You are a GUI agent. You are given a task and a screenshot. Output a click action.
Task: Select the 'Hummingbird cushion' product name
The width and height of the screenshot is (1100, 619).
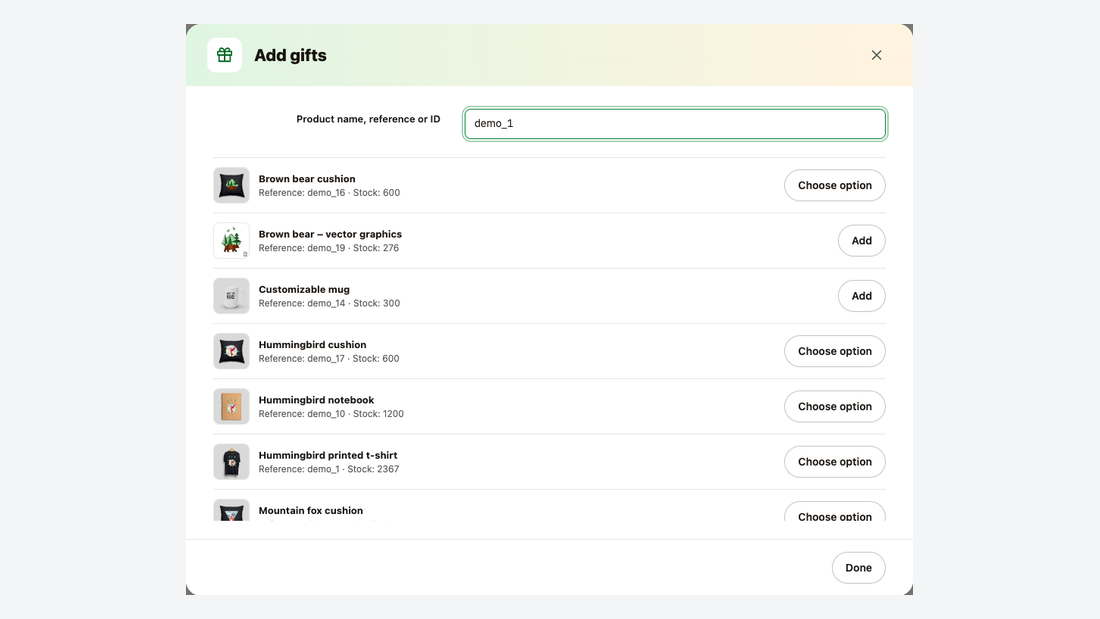click(x=312, y=345)
